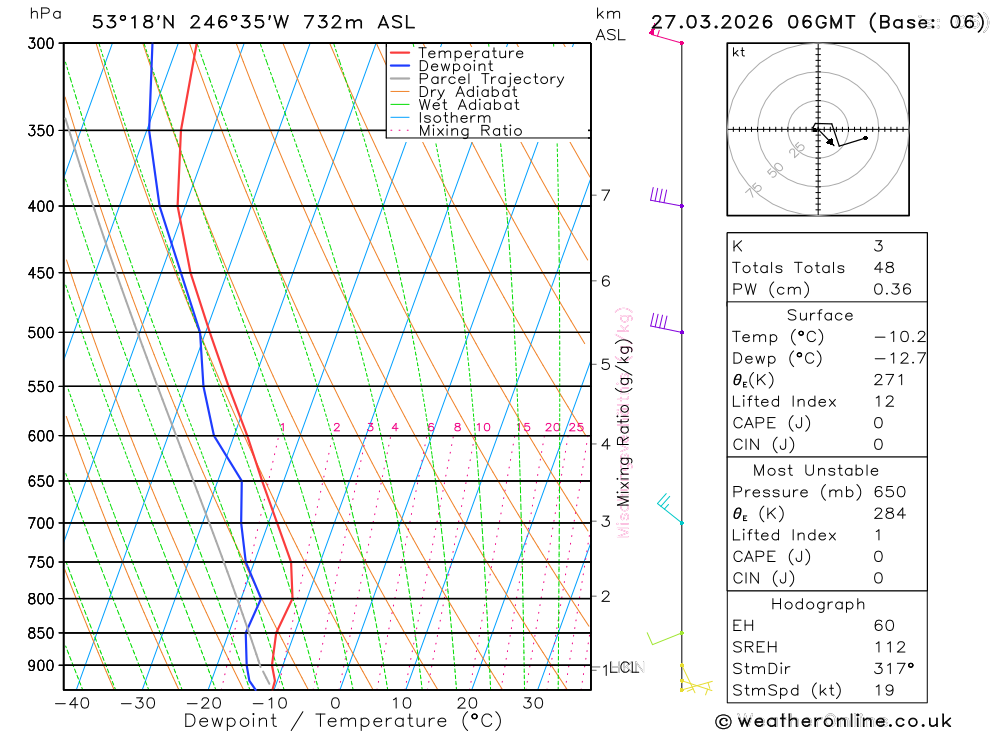Select the -20 temperature axis tick
Viewport: 1000px width, 733px height.
tap(203, 703)
